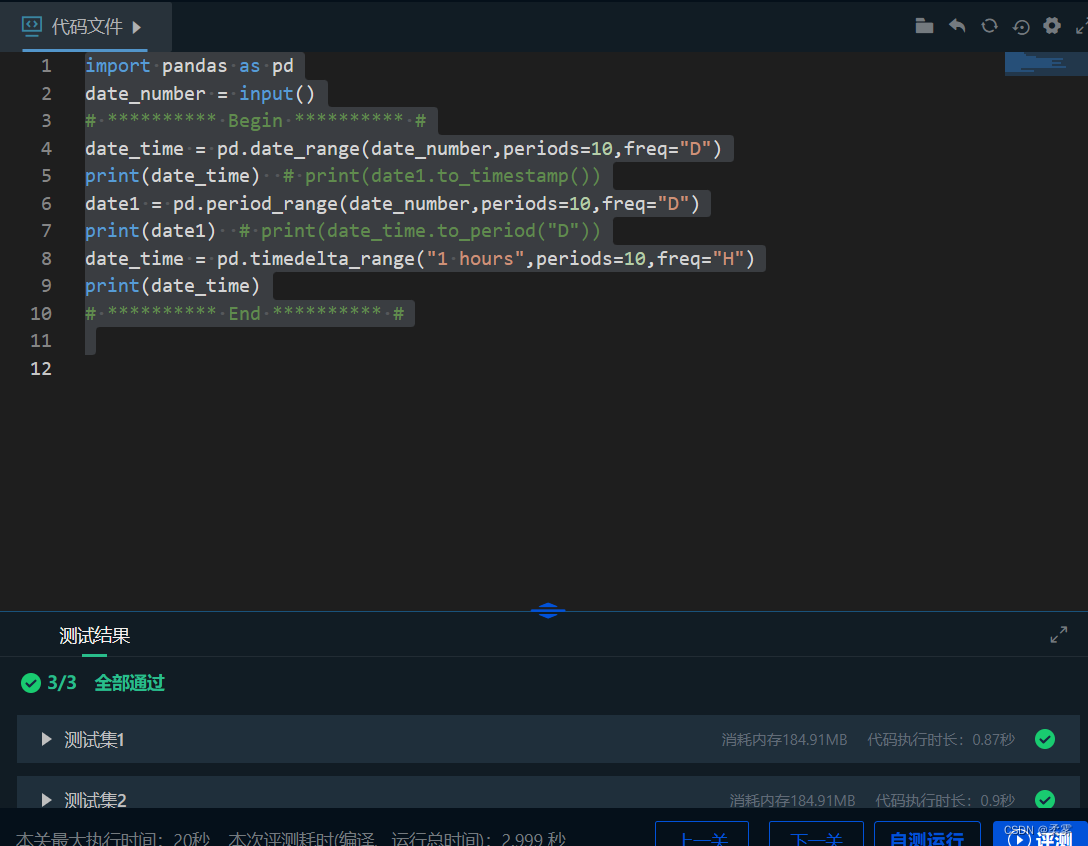Click the refresh code icon
This screenshot has width=1088, height=846.
[989, 26]
